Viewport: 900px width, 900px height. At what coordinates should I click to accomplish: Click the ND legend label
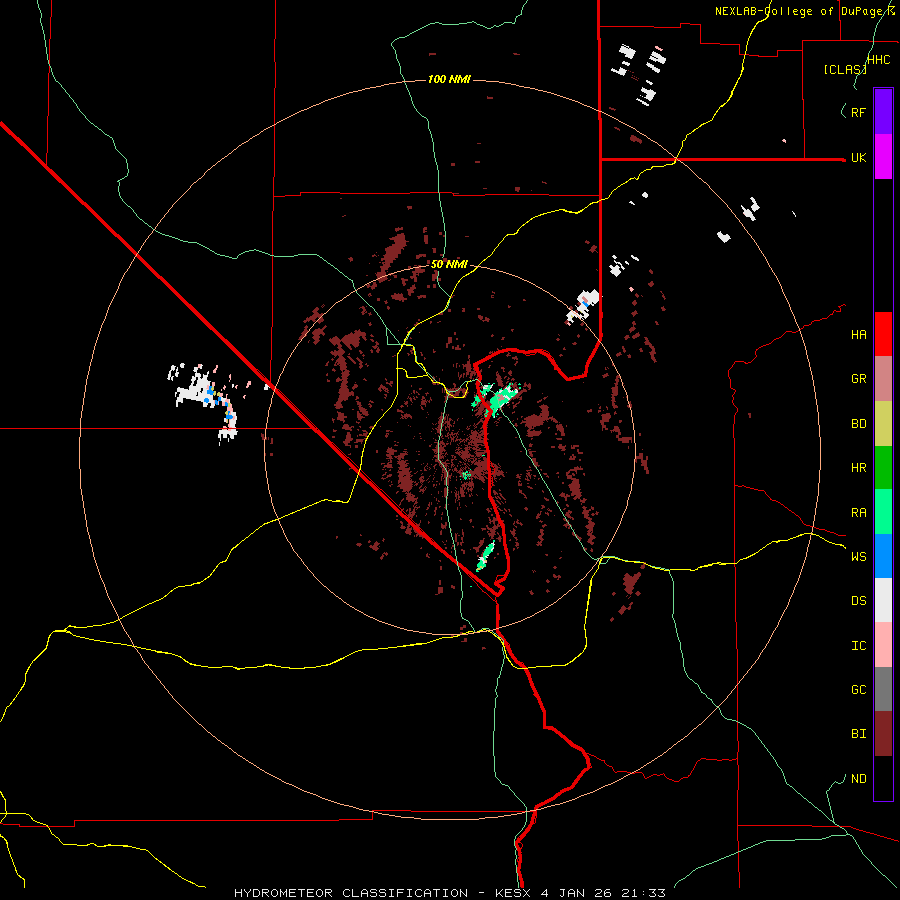pyautogui.click(x=858, y=779)
